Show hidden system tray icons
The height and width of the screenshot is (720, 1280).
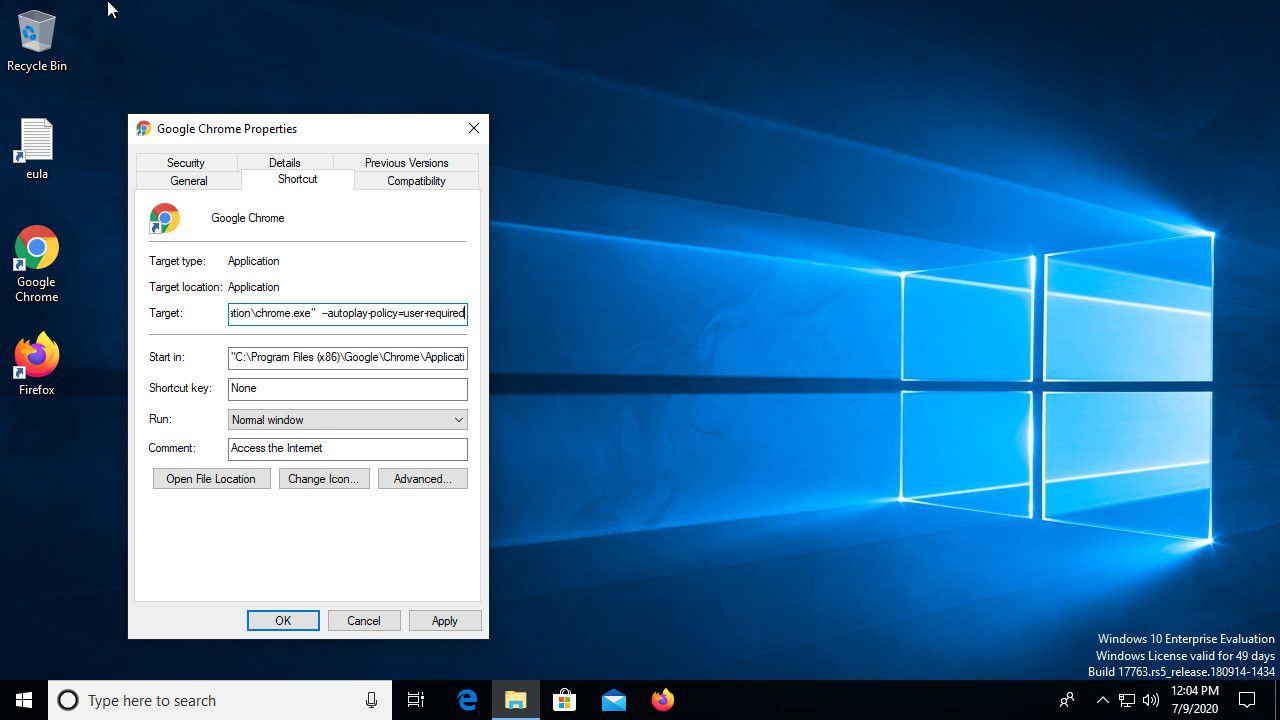(x=1102, y=700)
